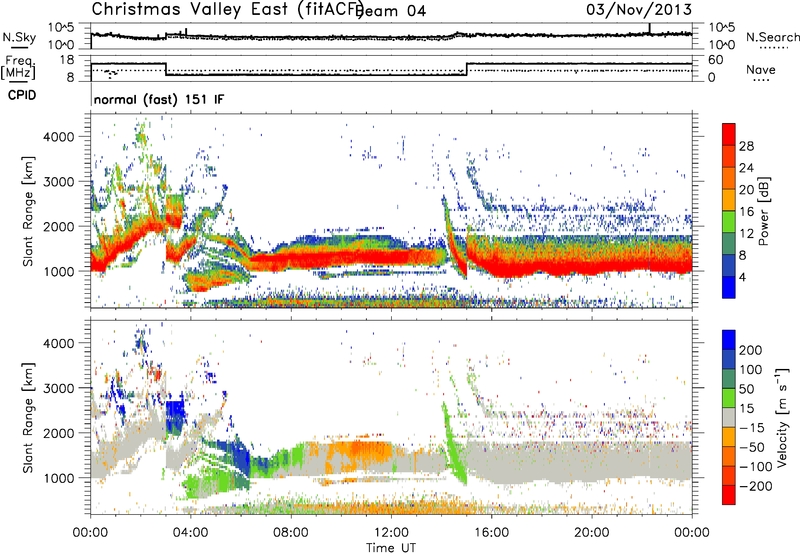Click the frequency step at 15:00
This screenshot has height=554, width=800.
pos(467,69)
